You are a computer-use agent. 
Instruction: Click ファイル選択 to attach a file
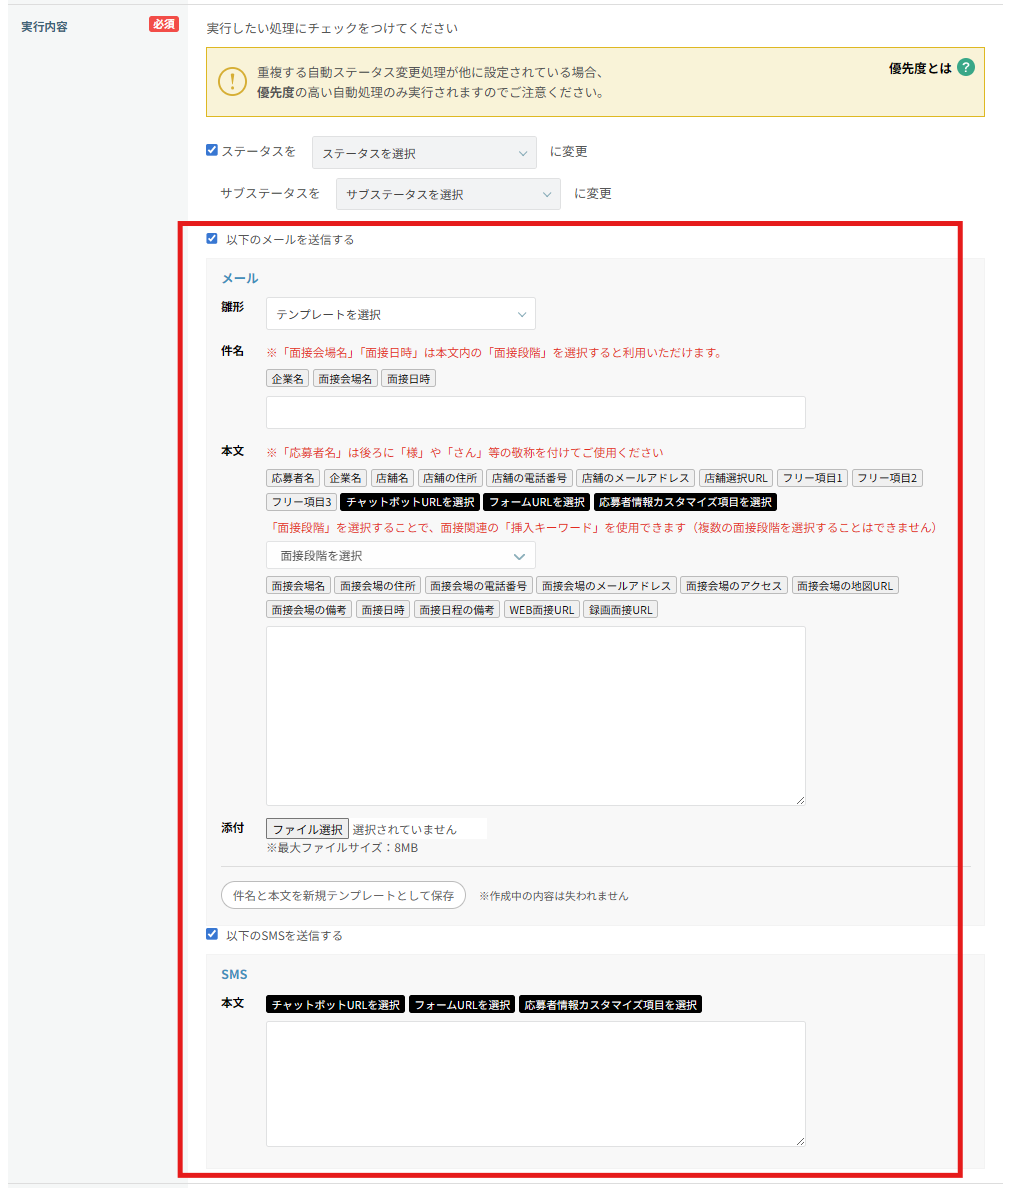[x=307, y=829]
